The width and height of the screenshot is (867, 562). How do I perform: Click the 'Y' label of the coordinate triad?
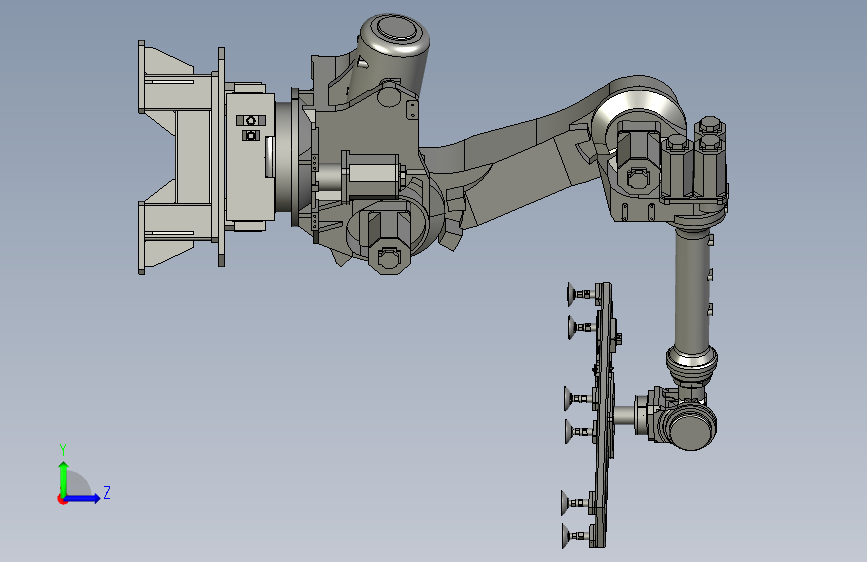click(63, 450)
